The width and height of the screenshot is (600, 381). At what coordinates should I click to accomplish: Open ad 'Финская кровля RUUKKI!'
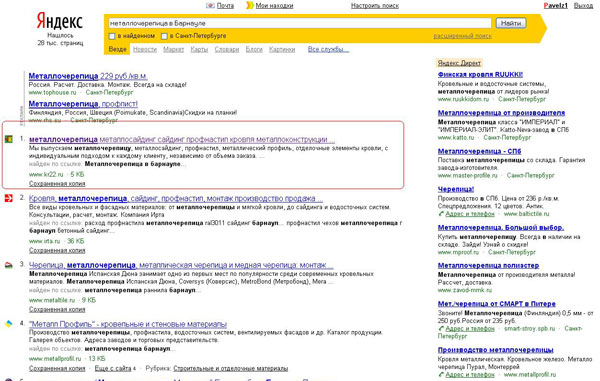click(x=480, y=75)
